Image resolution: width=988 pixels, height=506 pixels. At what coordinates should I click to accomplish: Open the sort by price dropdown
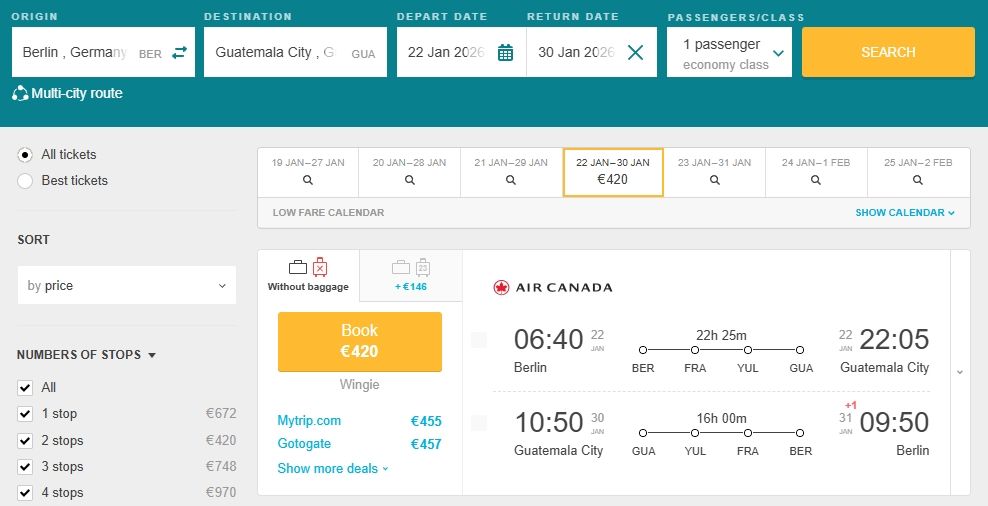click(x=127, y=286)
